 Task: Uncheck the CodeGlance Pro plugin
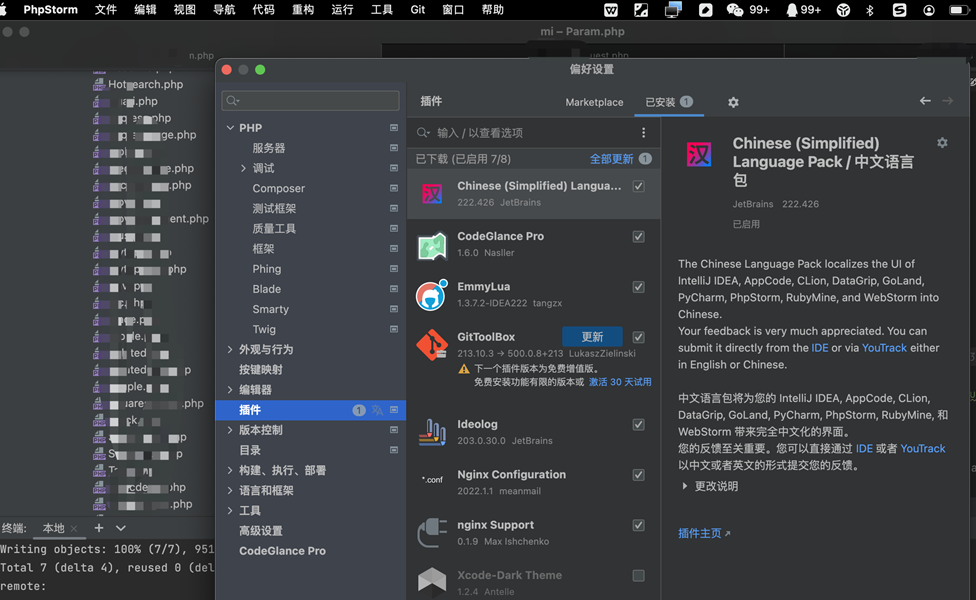coord(639,237)
